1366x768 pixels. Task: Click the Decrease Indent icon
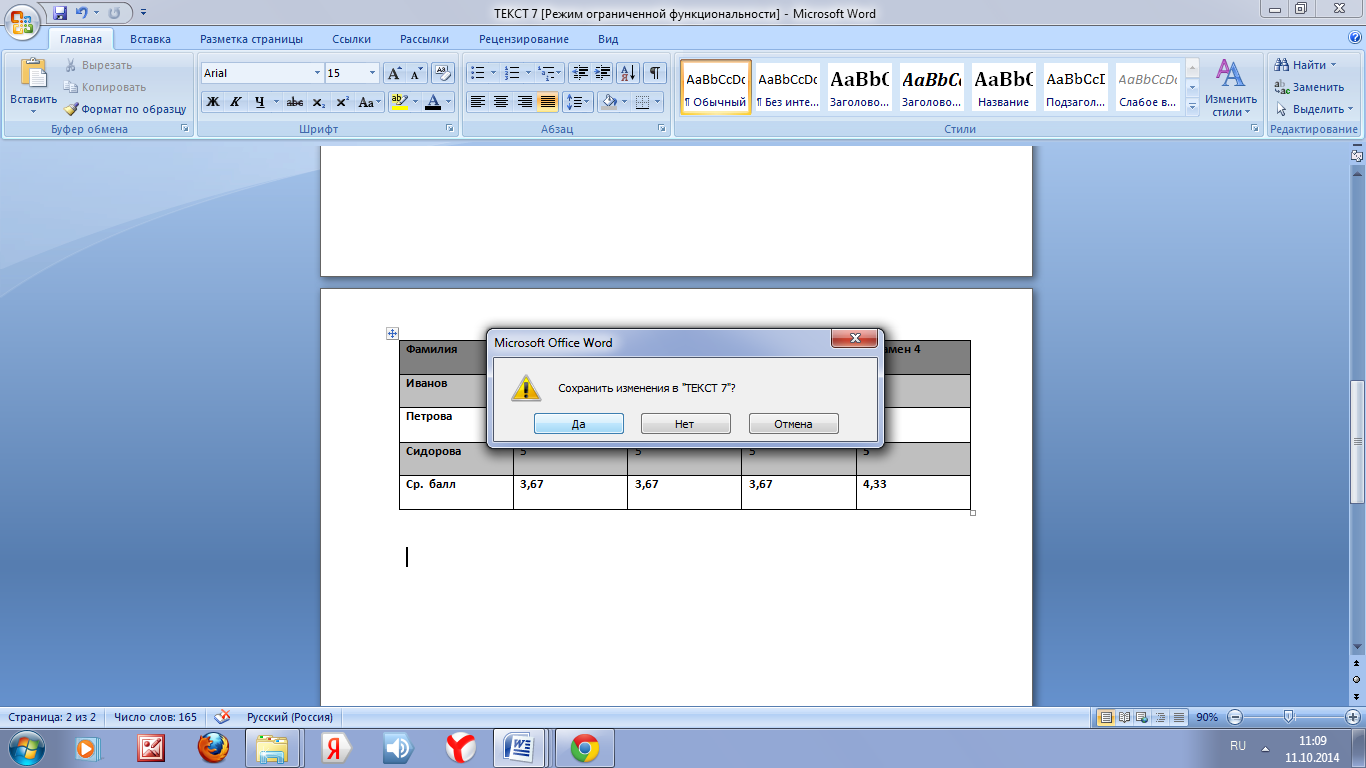click(580, 73)
